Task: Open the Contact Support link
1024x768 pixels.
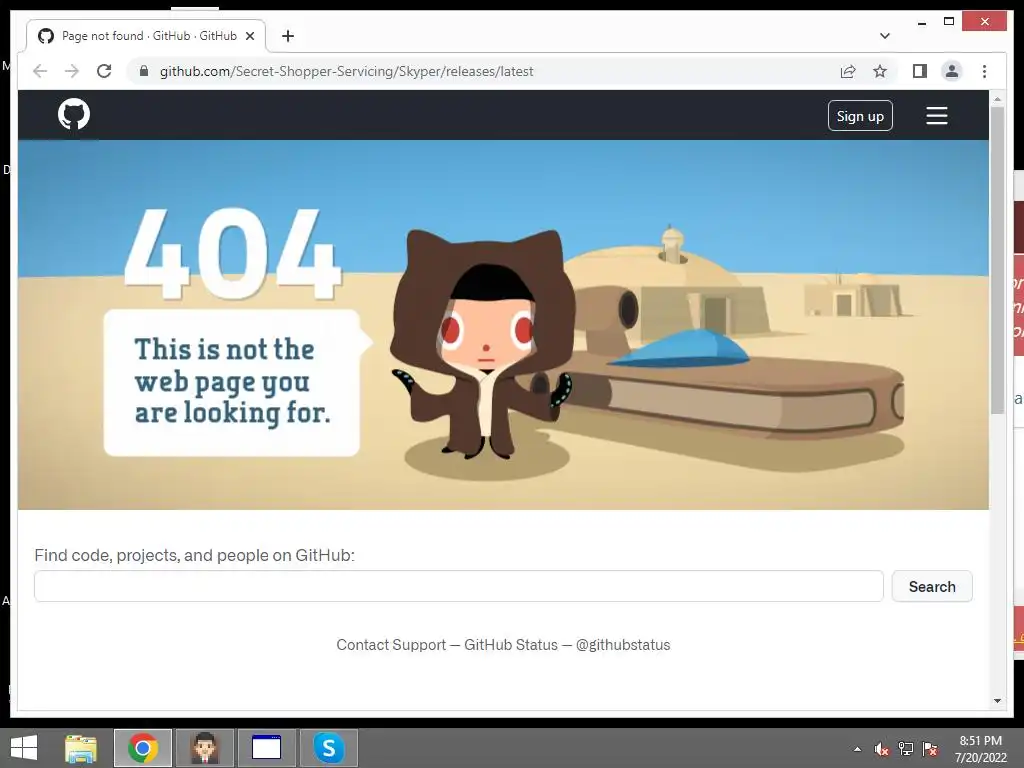Action: 391,645
